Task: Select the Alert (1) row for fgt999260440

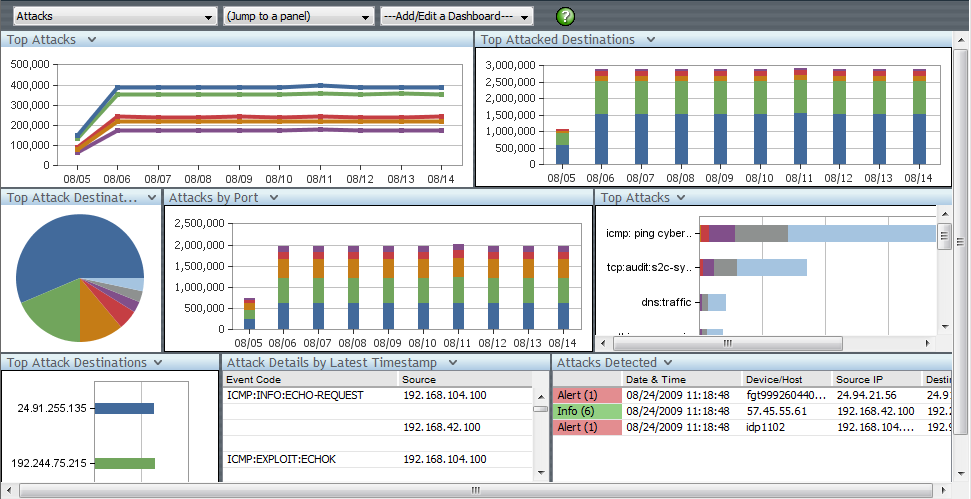Action: 752,395
